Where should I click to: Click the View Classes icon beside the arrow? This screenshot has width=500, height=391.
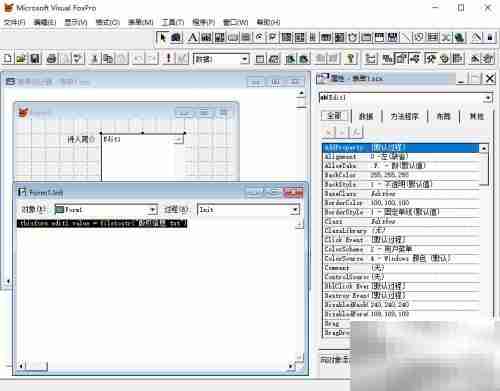(177, 37)
